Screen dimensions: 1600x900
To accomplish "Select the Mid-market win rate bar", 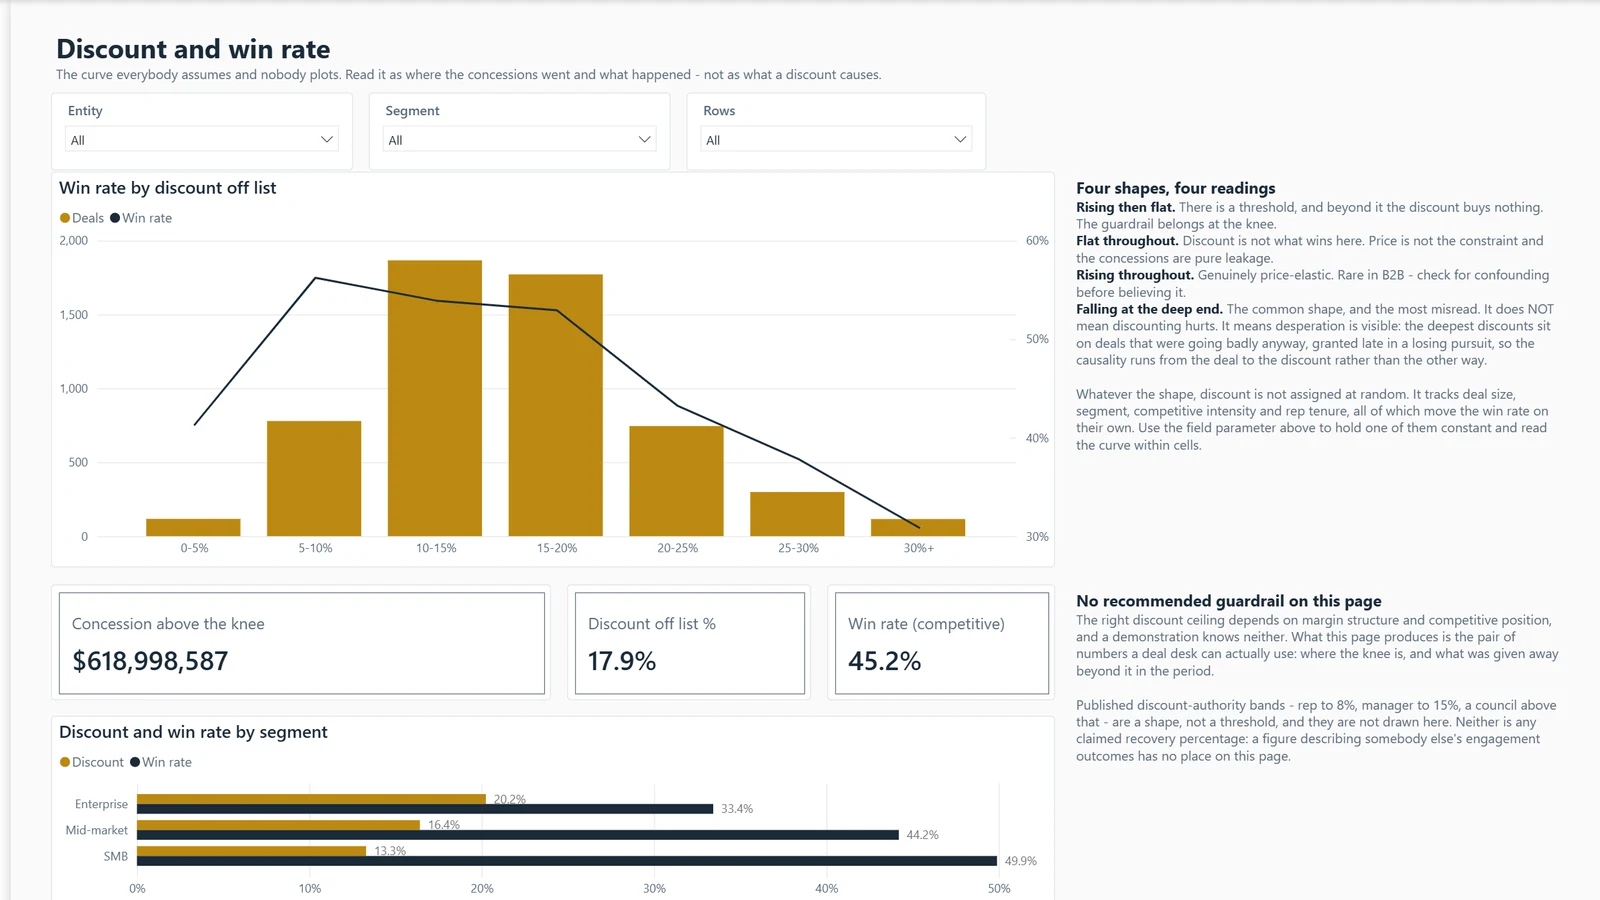I will [518, 835].
